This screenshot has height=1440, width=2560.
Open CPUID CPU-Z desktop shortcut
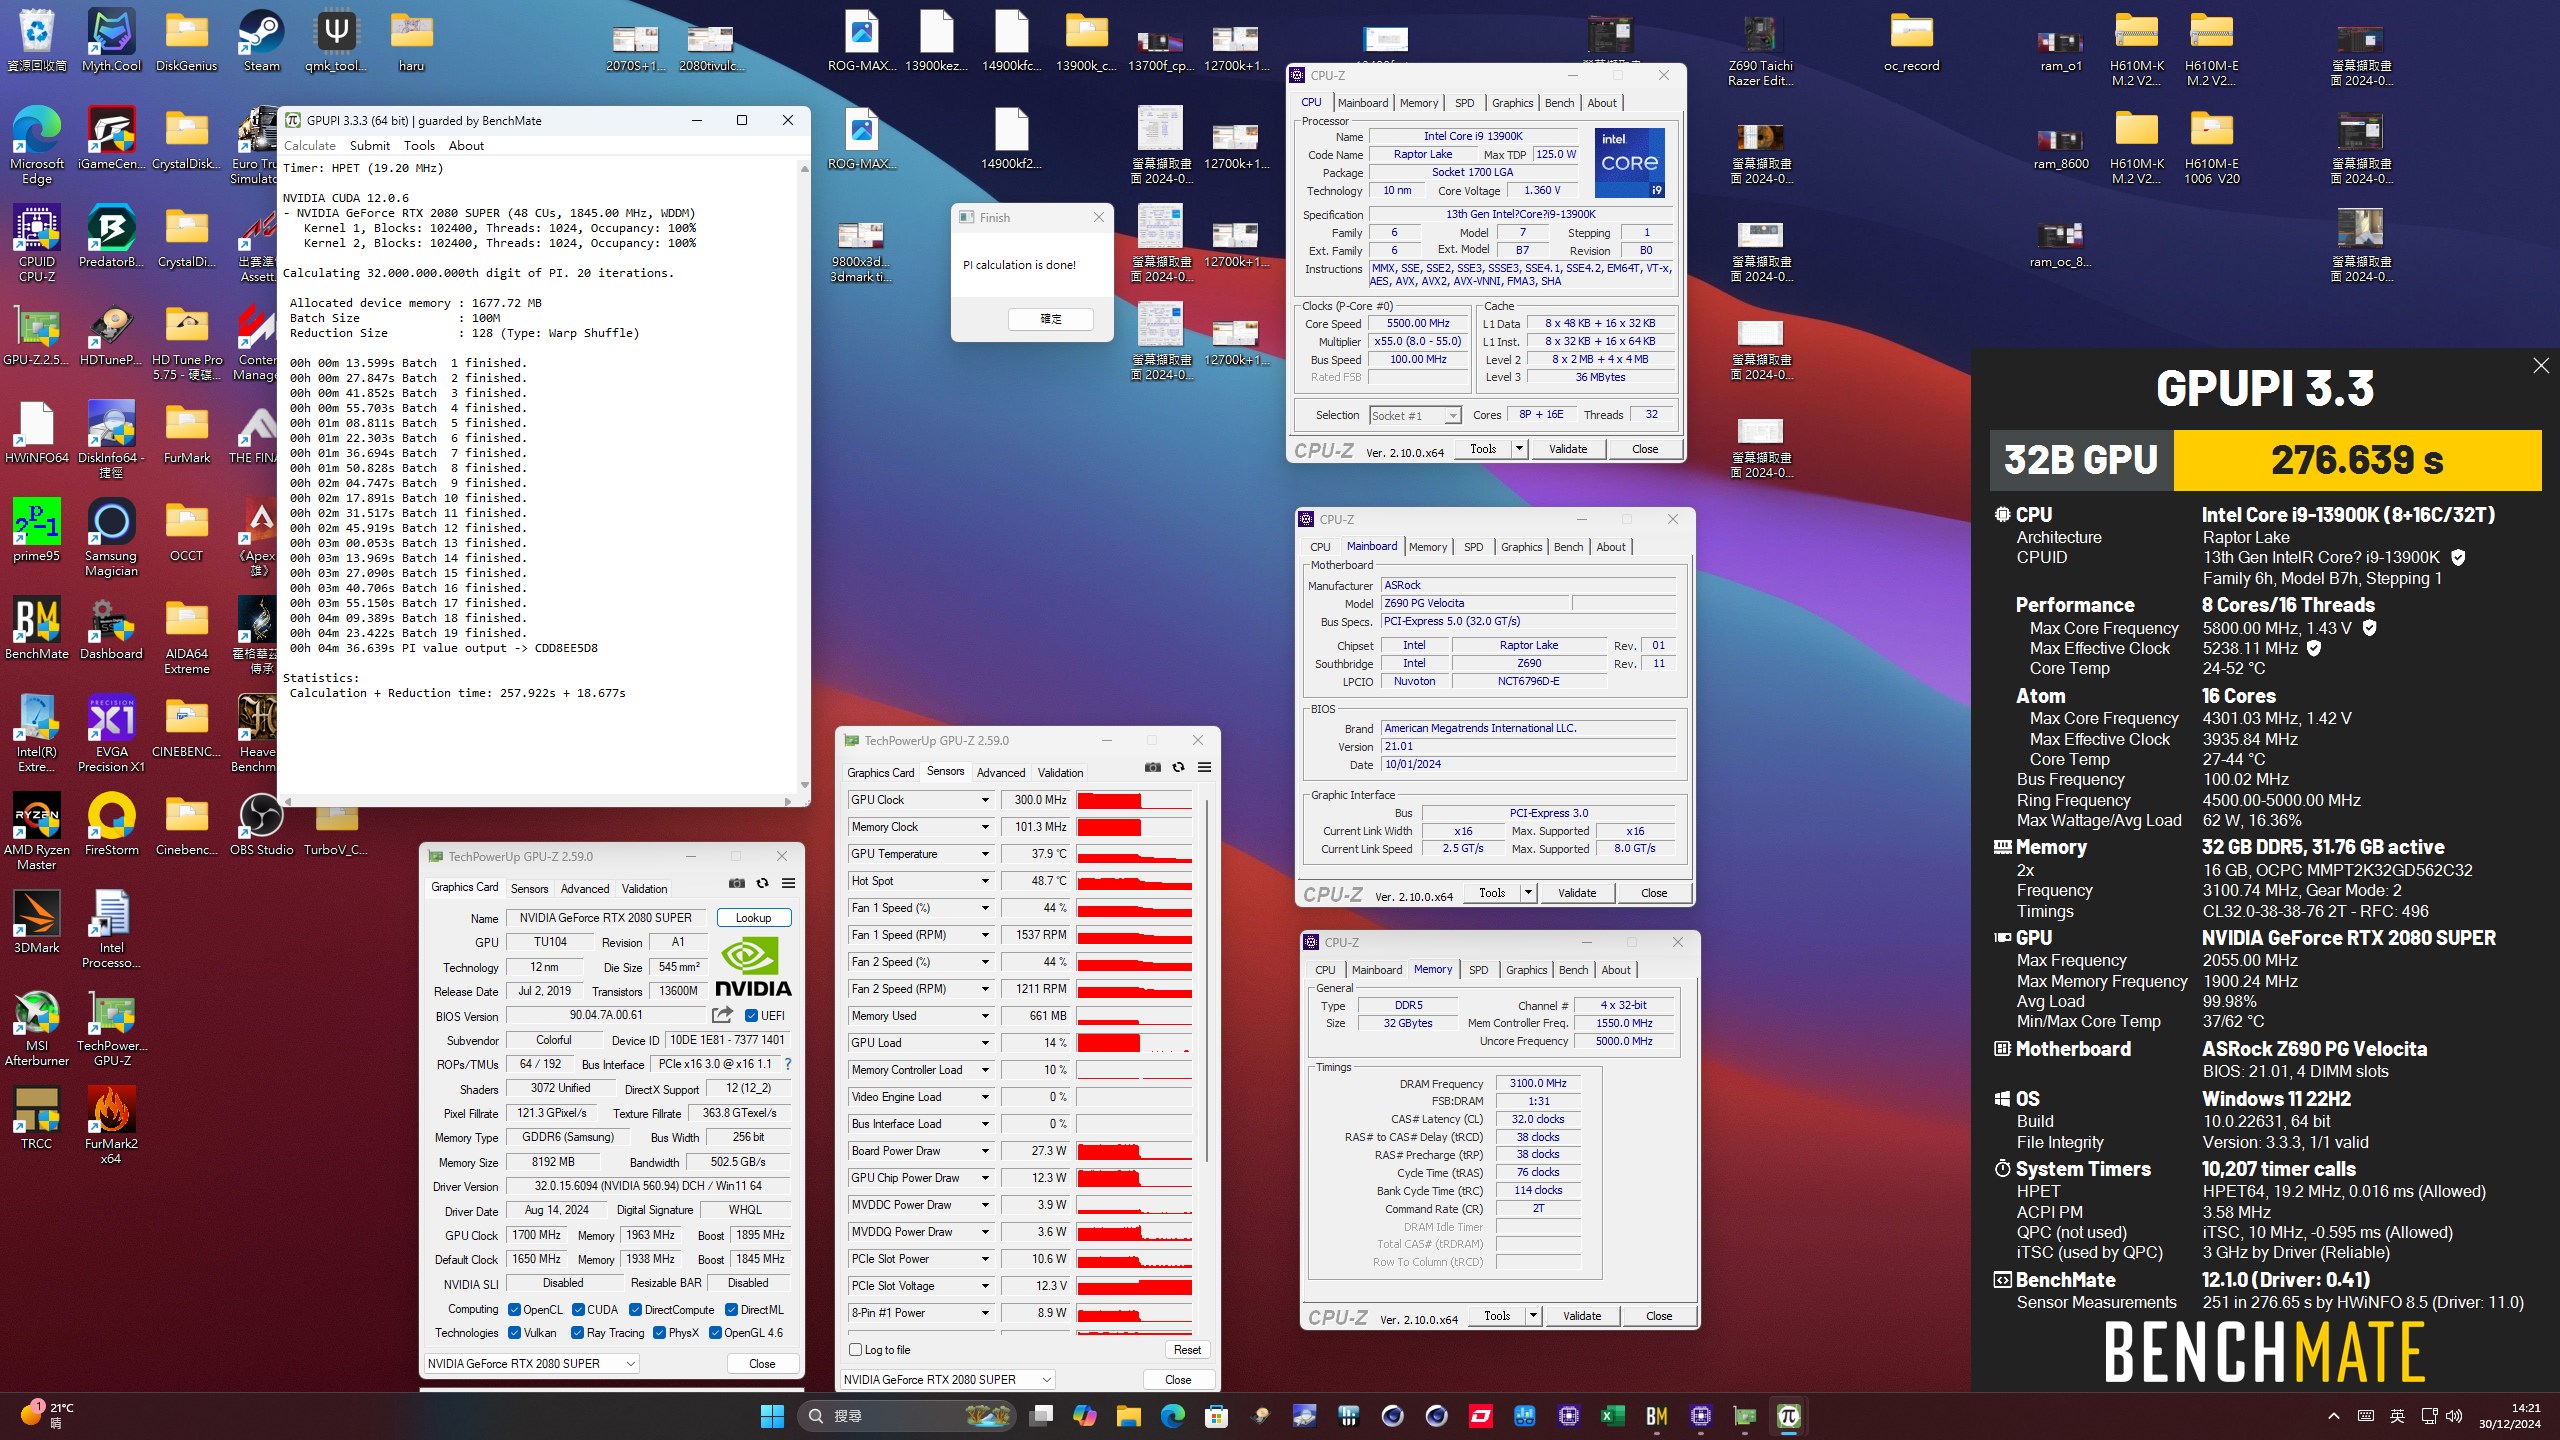point(37,243)
